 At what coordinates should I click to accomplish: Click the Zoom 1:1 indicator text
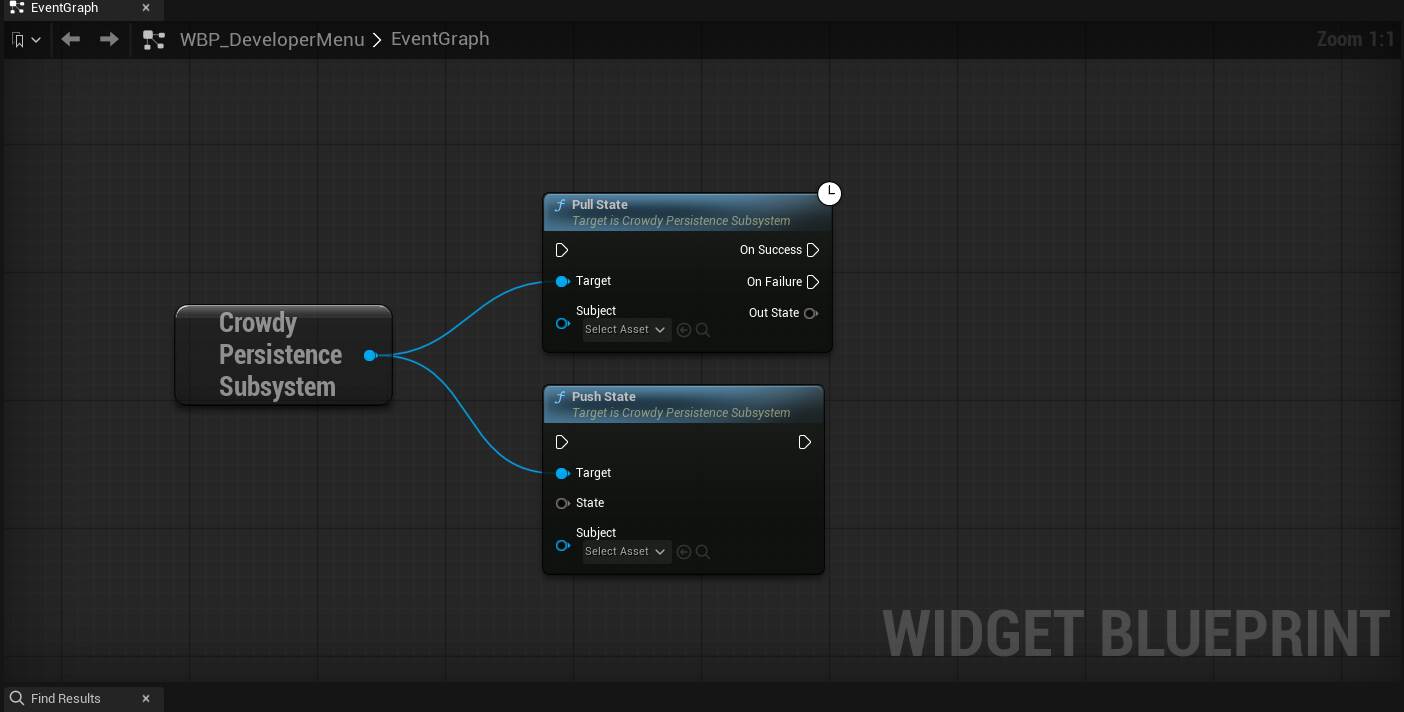[1355, 39]
